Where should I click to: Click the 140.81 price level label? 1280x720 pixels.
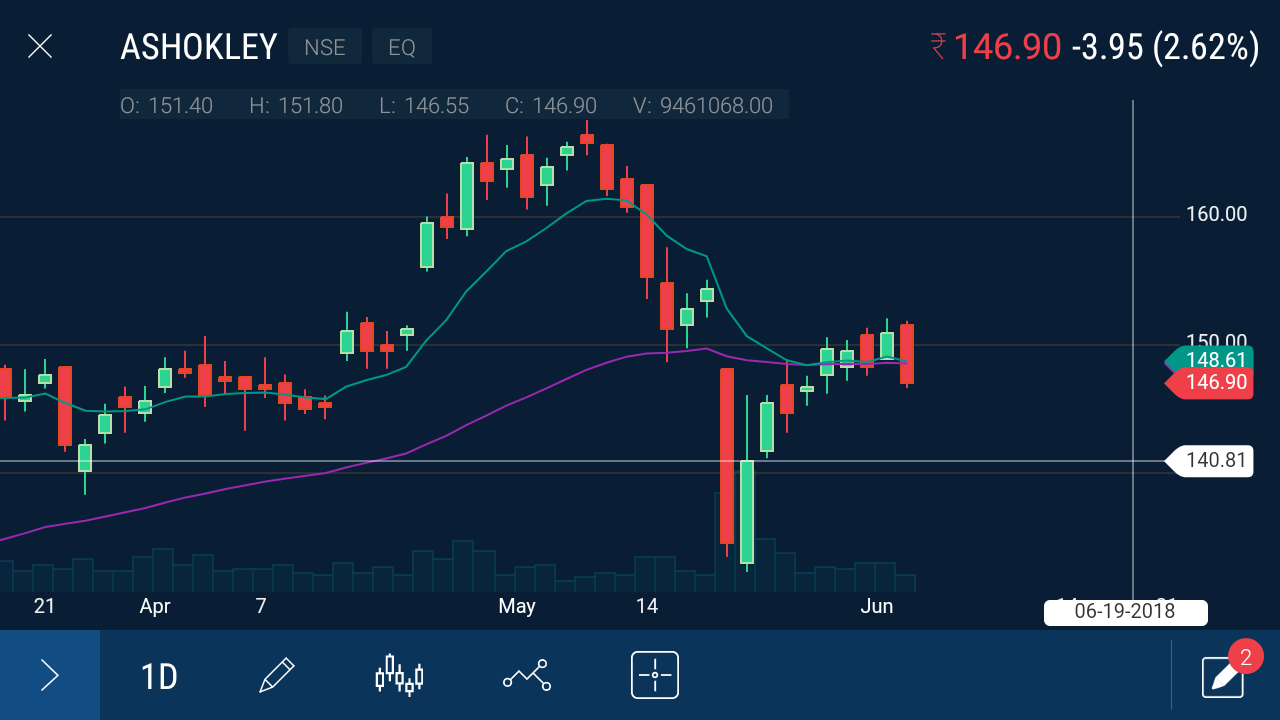click(1212, 461)
